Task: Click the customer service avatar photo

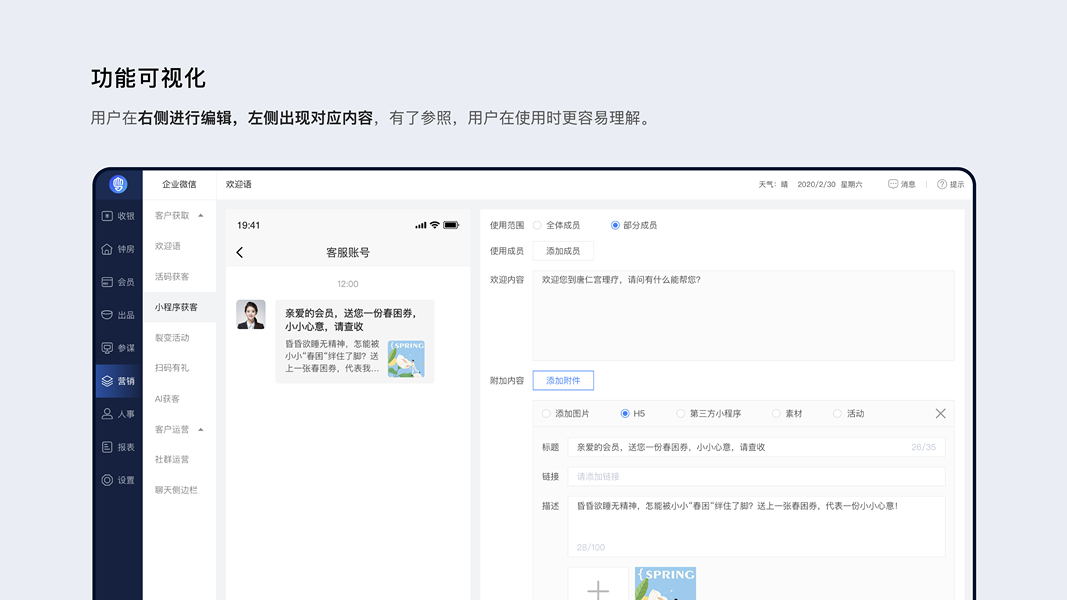Action: pos(251,314)
